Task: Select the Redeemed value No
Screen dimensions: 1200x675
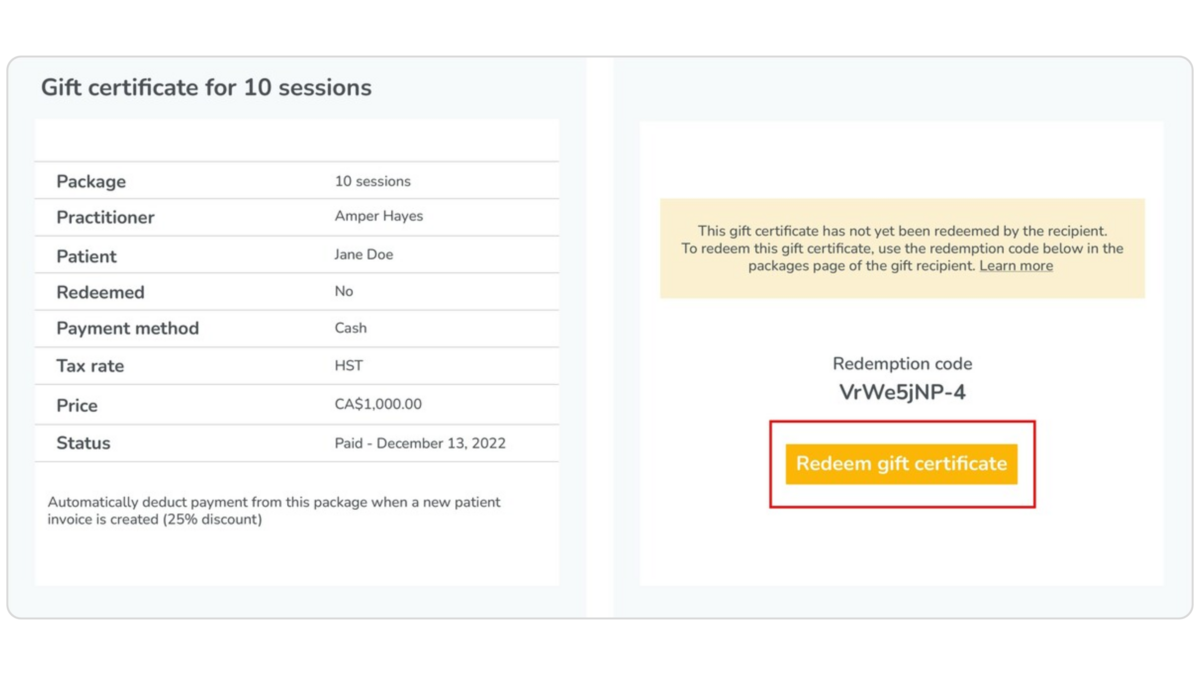Action: 344,292
